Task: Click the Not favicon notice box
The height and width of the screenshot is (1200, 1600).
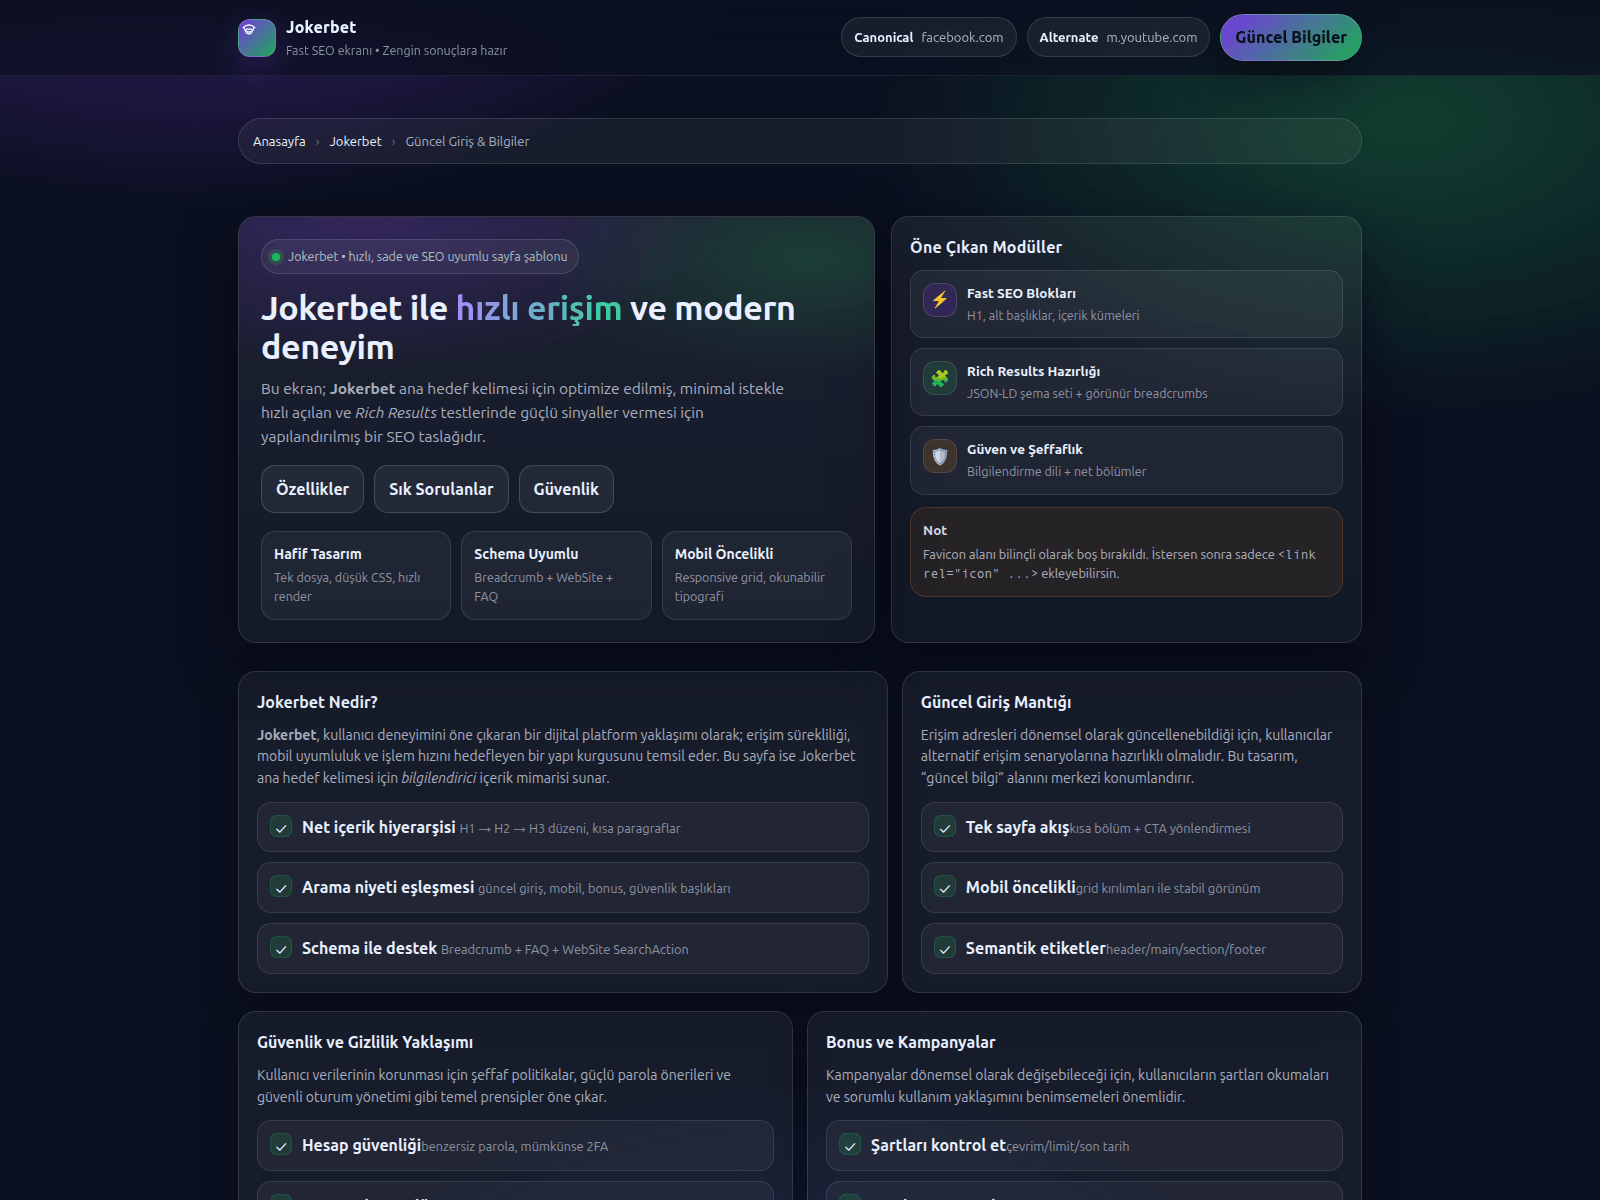Action: point(1126,552)
